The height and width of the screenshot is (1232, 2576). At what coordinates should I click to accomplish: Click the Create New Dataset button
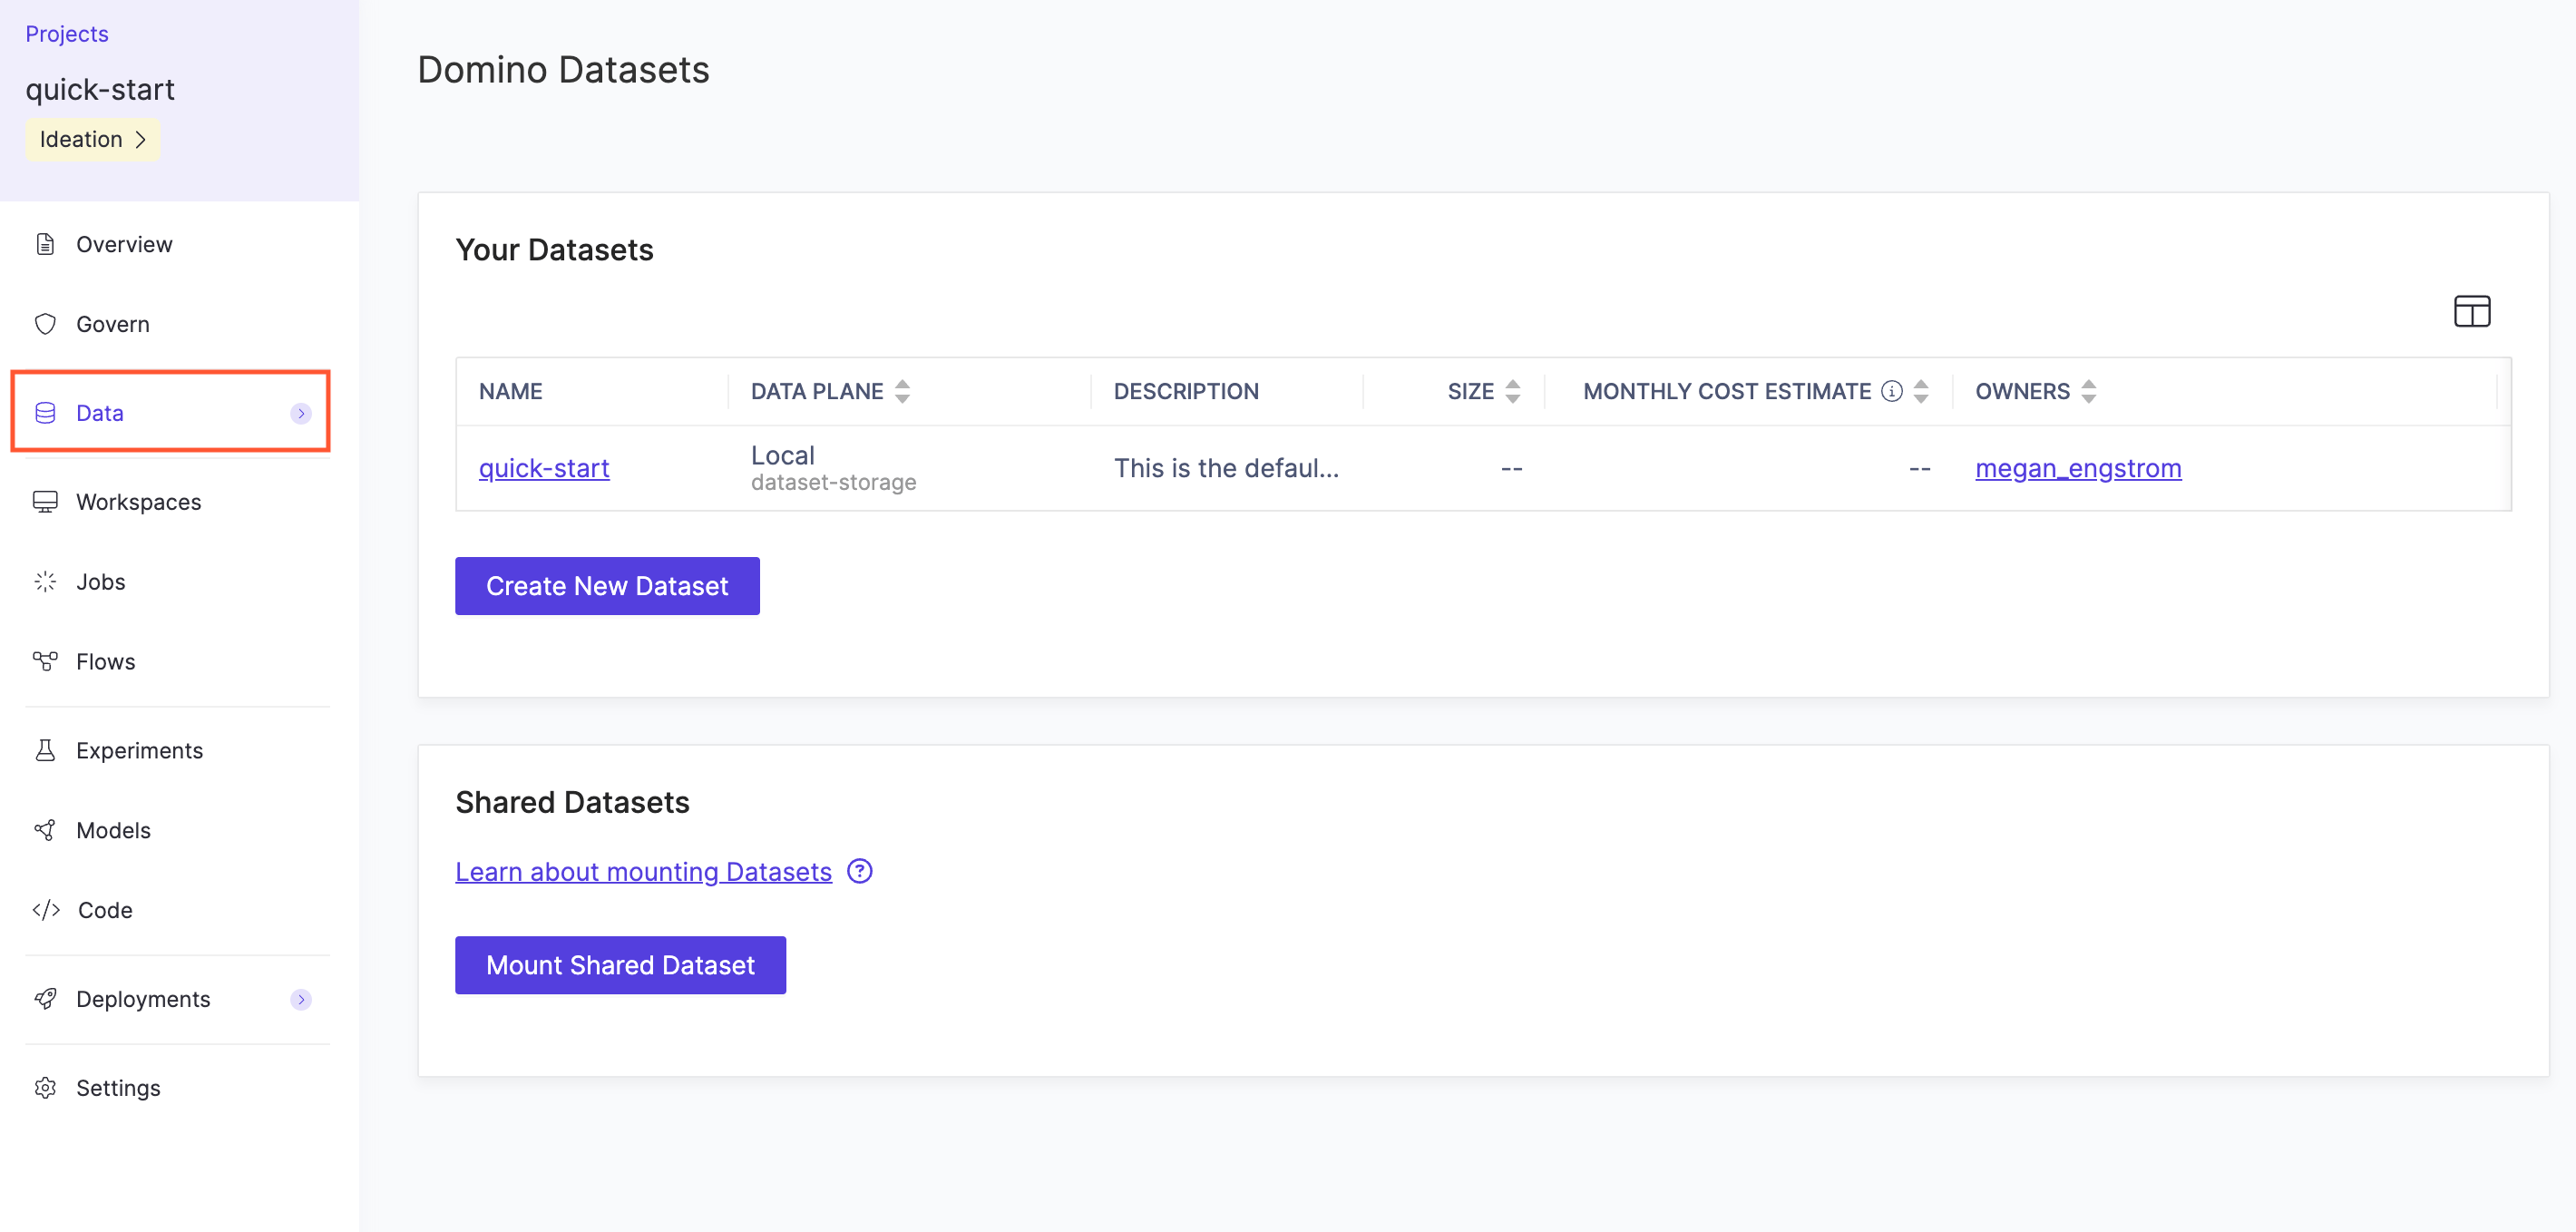click(607, 586)
